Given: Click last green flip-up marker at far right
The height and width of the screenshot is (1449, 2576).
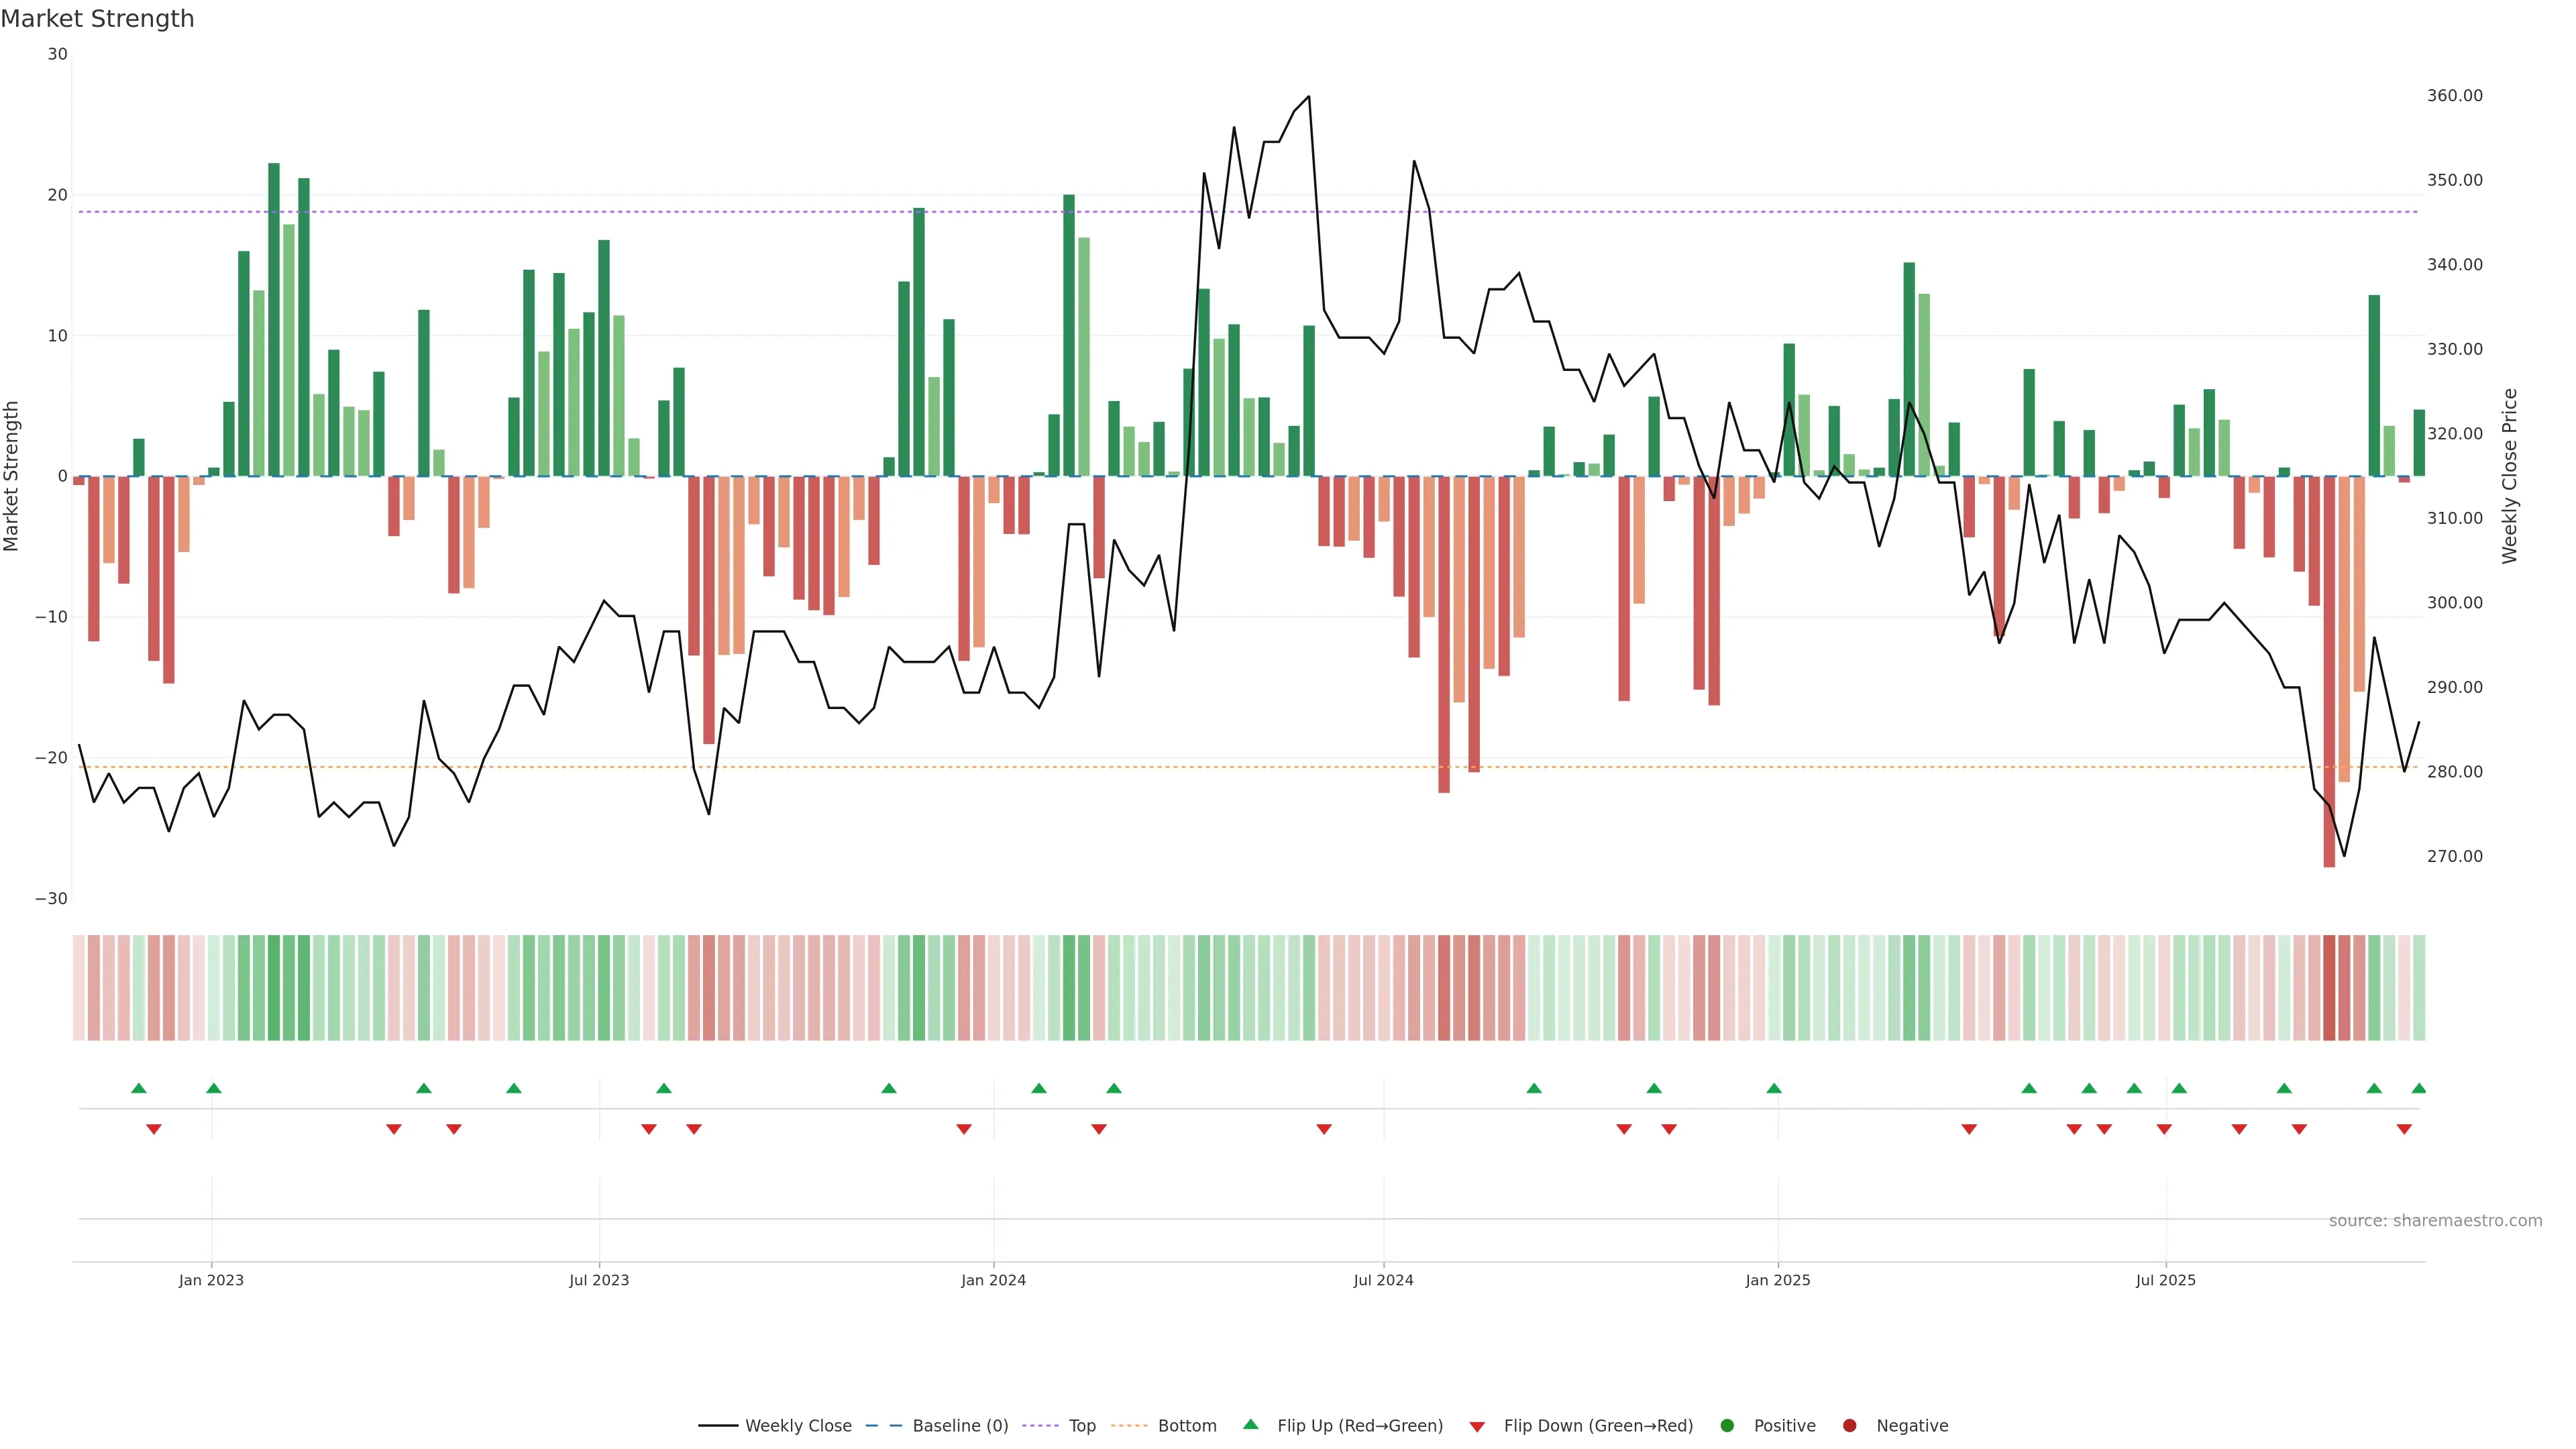Looking at the screenshot, I should click(x=2418, y=1088).
